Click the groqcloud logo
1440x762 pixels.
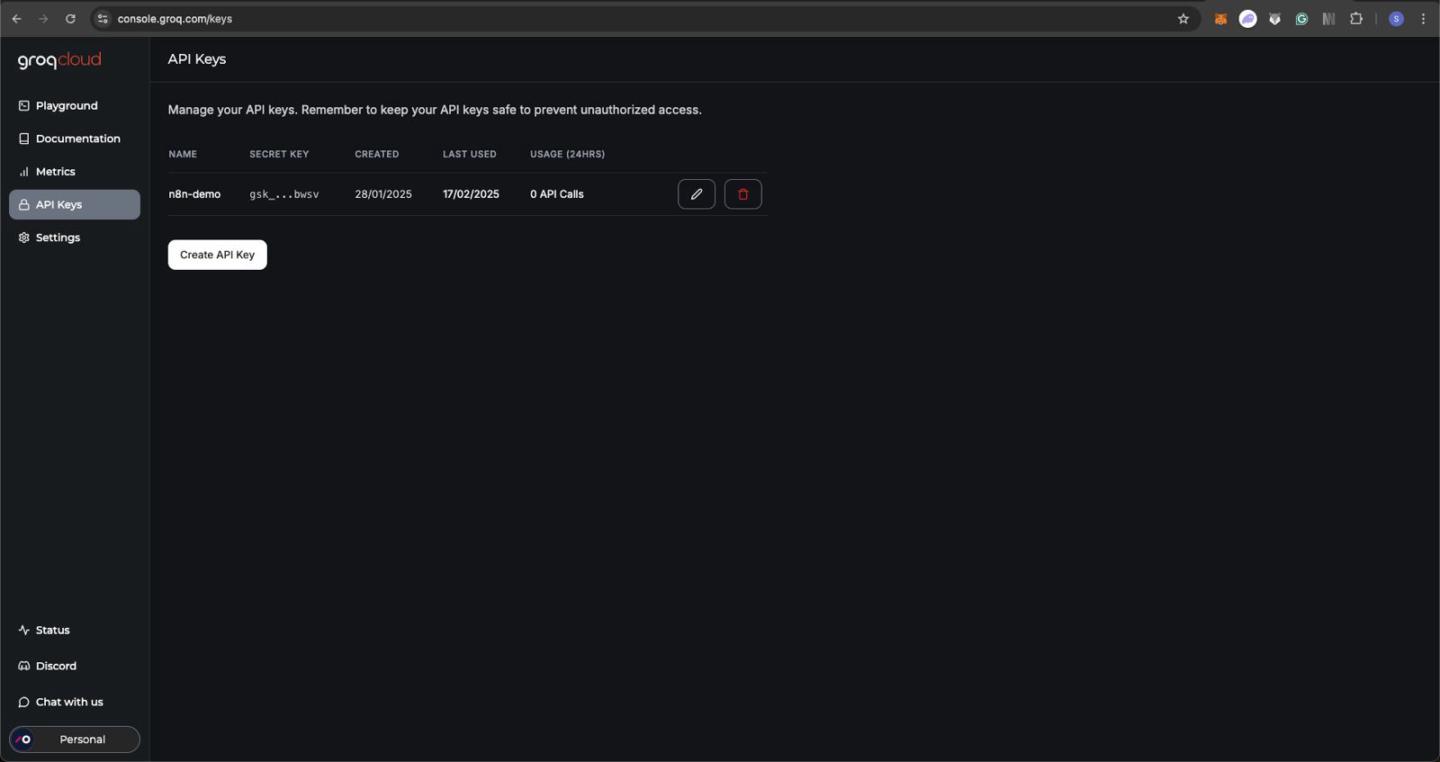click(x=58, y=60)
